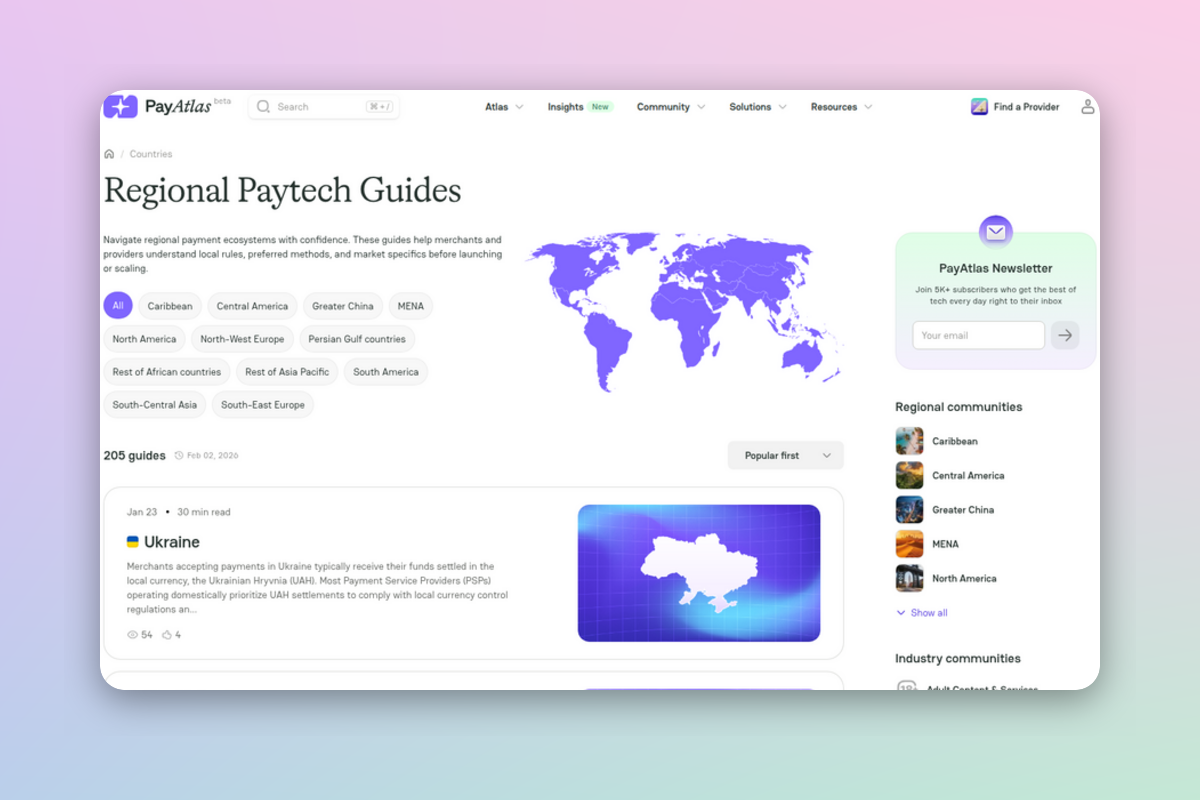Viewport: 1200px width, 800px height.
Task: Submit email with the arrow button
Action: [1065, 335]
